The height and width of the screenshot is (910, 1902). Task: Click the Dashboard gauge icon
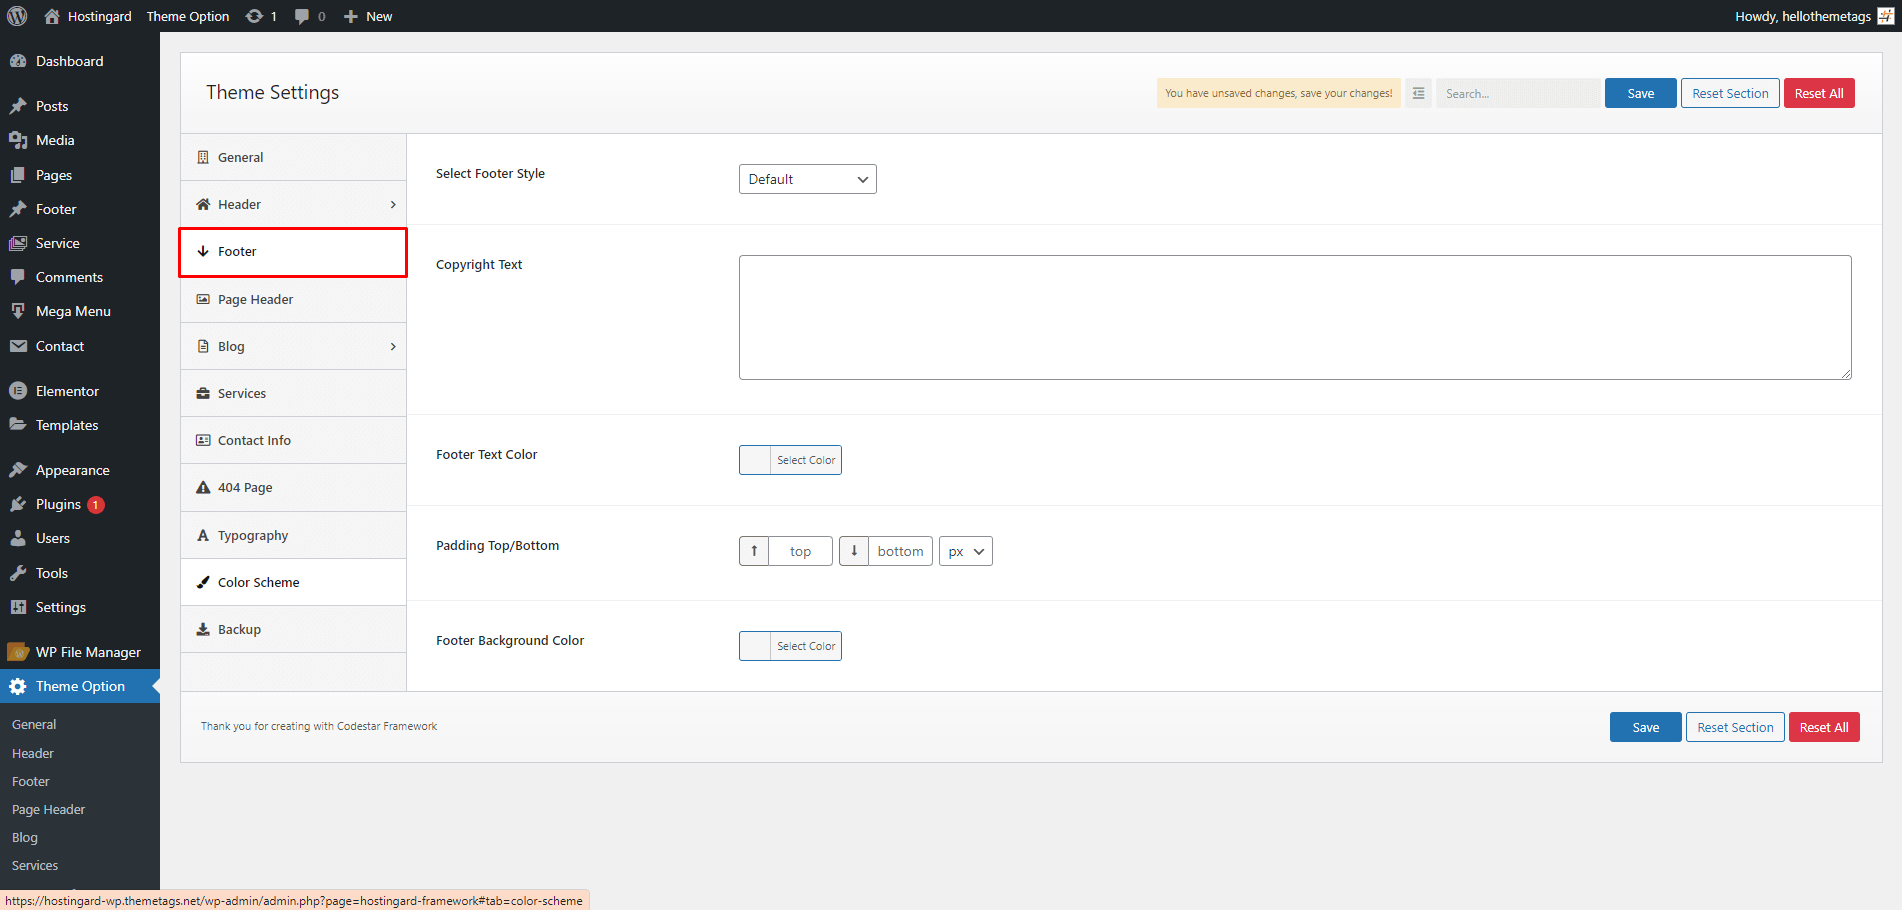tap(18, 61)
